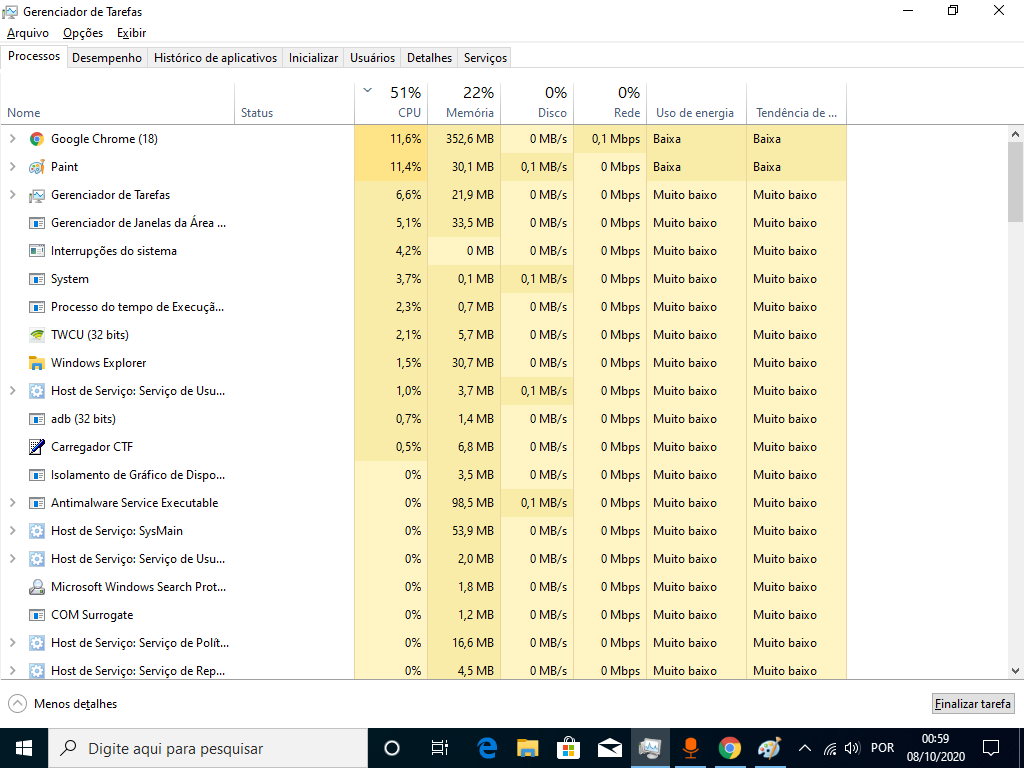
Task: Click the taskbar search box
Action: (208, 748)
